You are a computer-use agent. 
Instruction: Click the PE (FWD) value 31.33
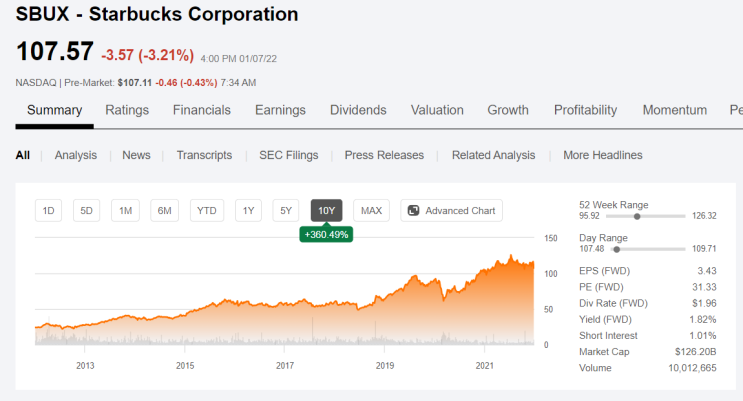(x=704, y=287)
